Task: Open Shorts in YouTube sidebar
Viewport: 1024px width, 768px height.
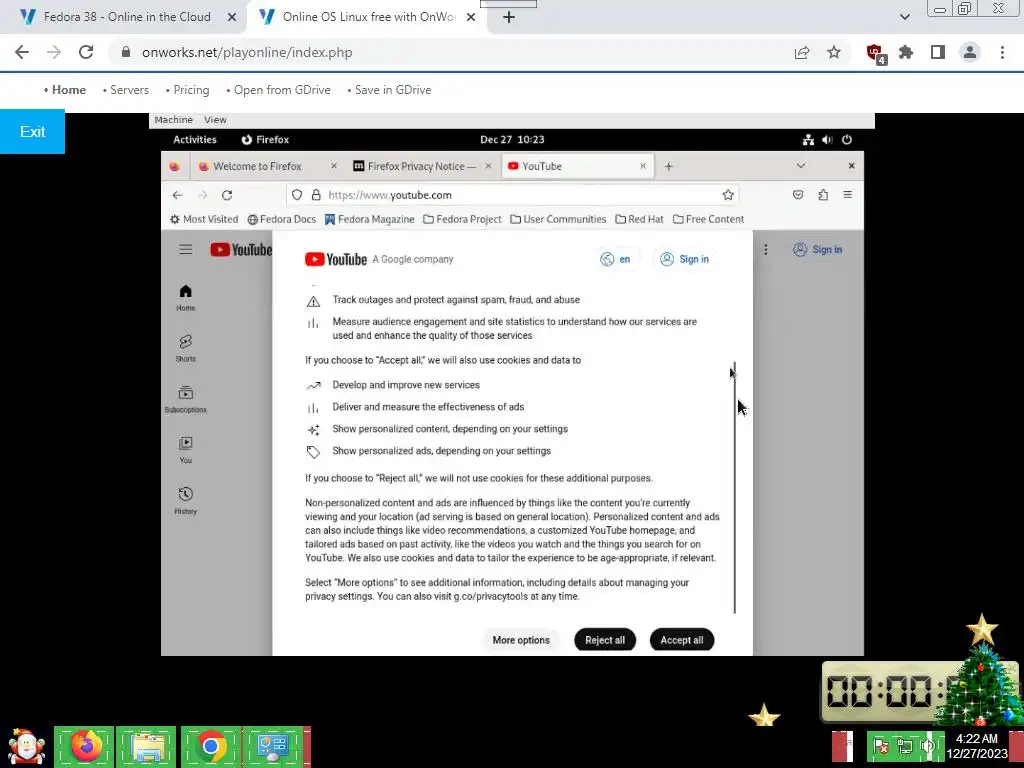Action: point(185,349)
